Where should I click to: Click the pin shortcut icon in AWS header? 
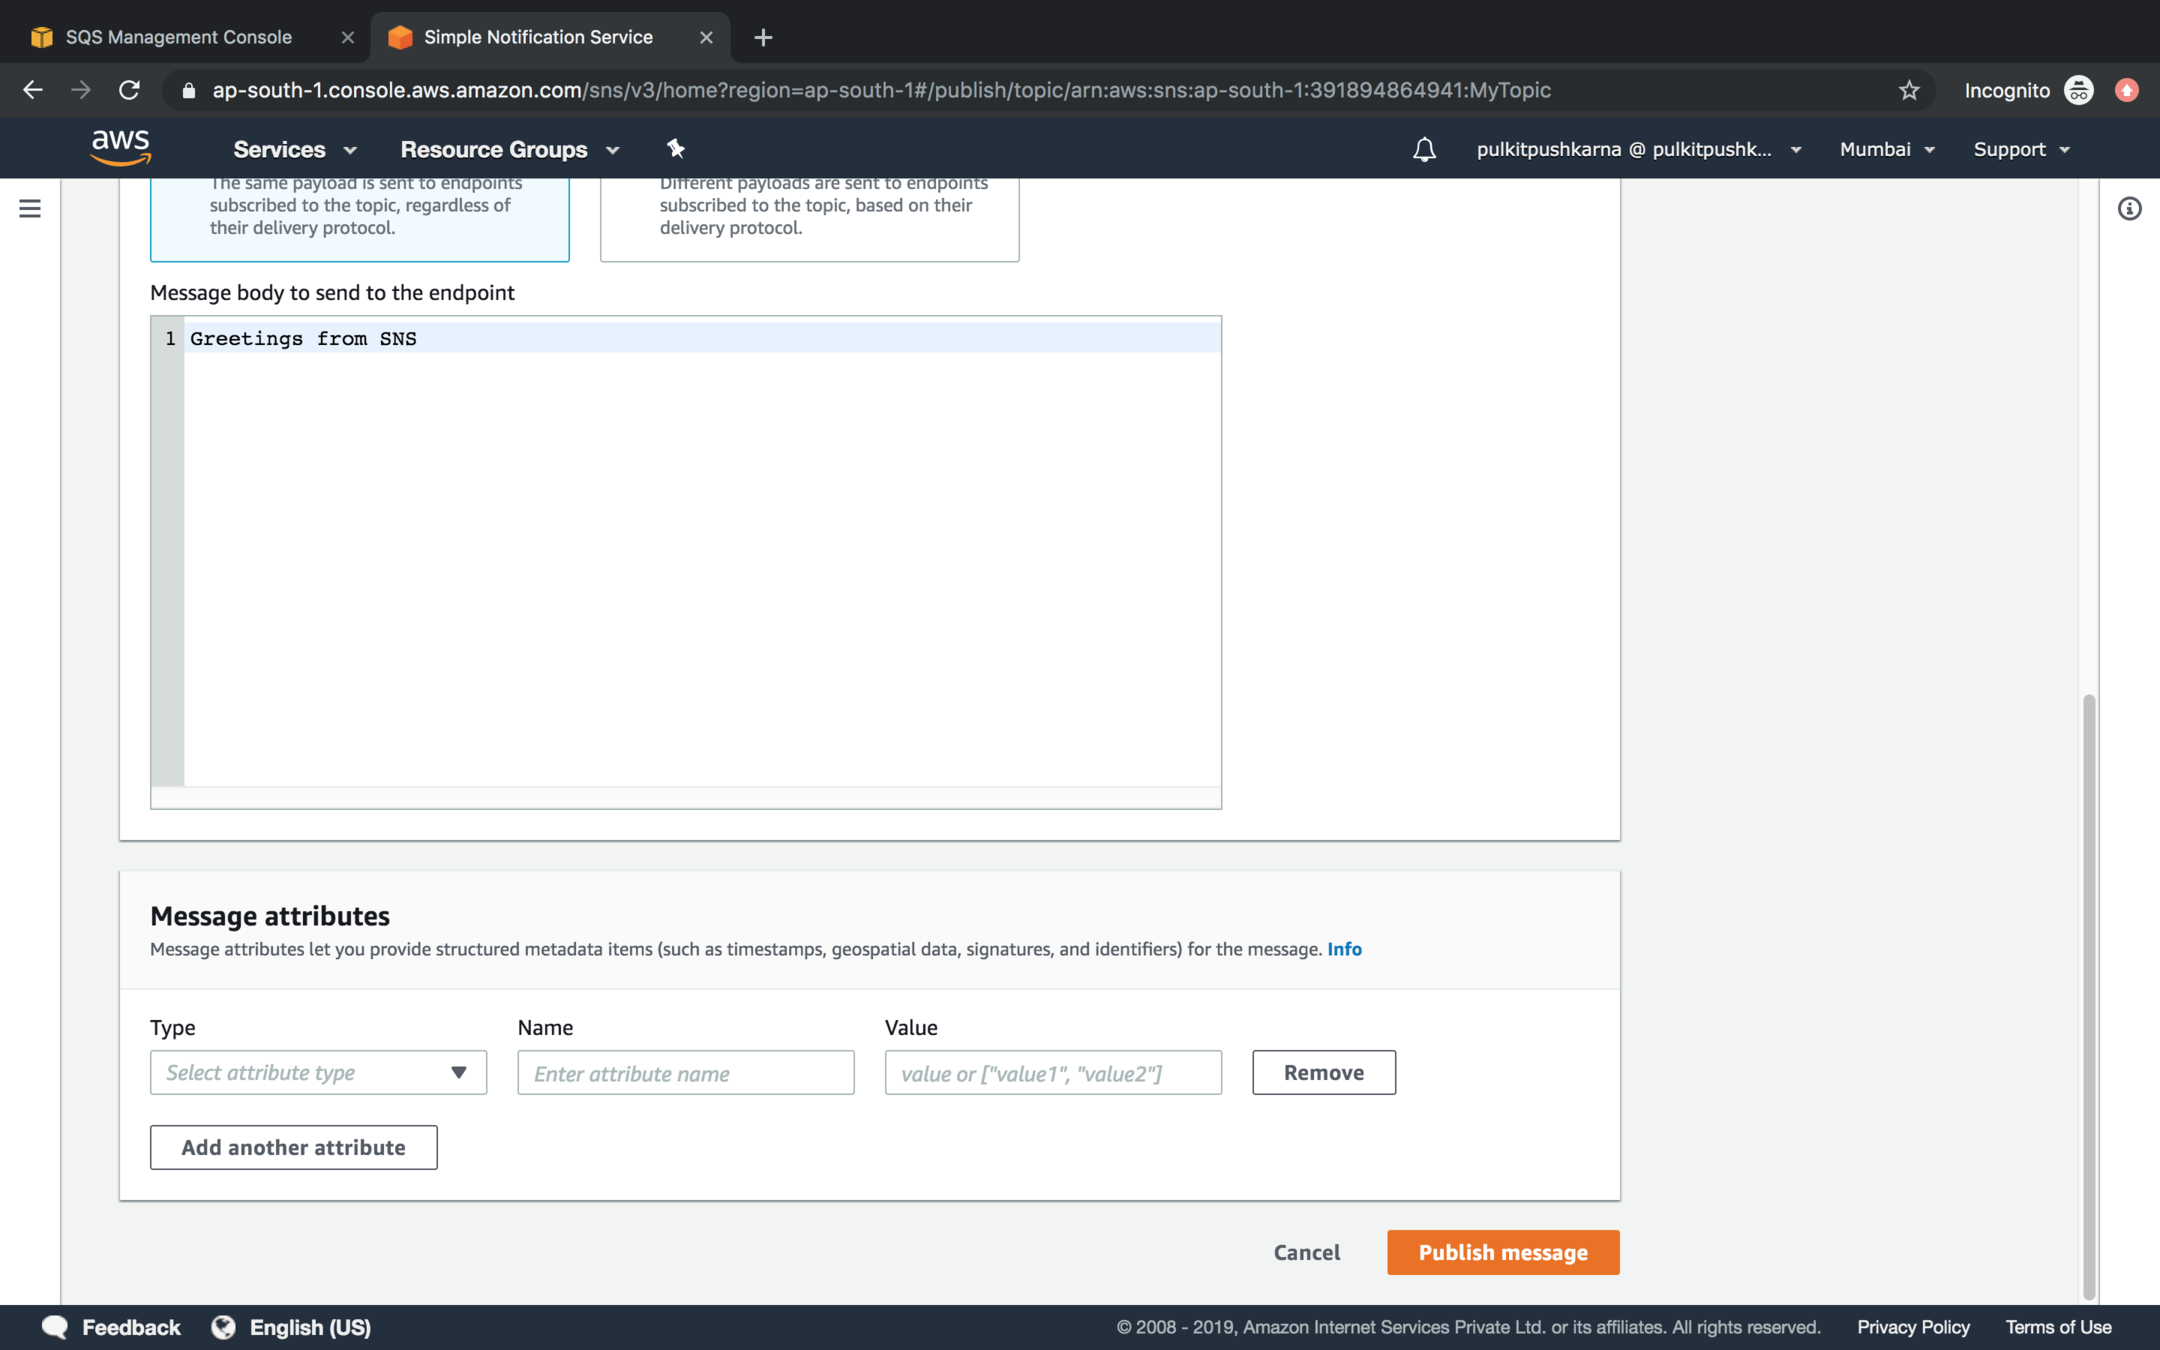tap(676, 149)
